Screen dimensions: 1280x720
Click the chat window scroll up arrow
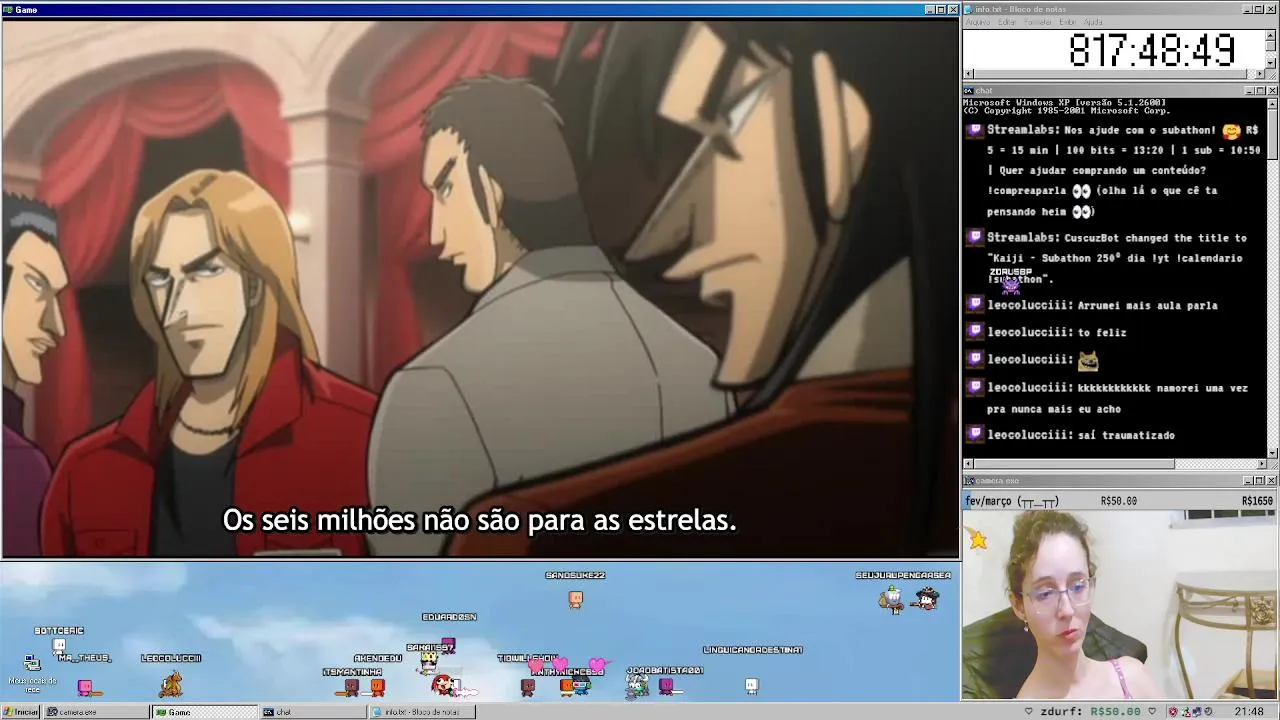(1272, 103)
